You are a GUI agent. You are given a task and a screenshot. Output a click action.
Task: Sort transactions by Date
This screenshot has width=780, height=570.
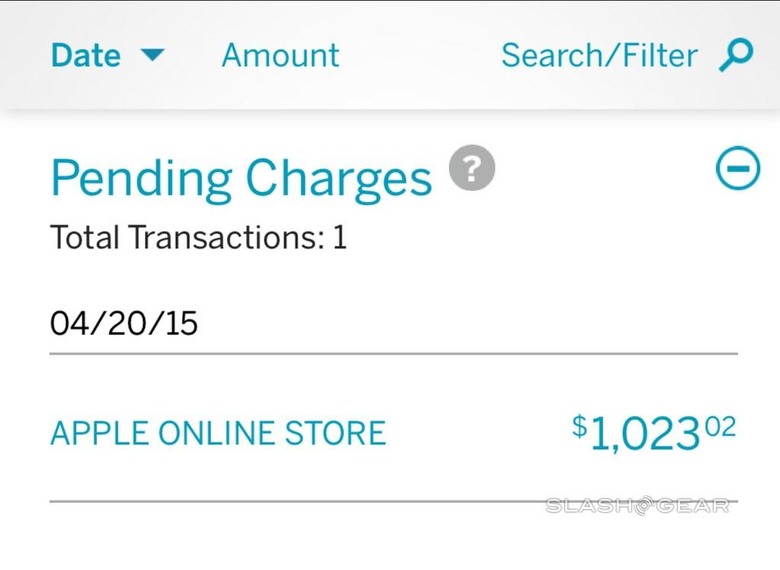click(x=86, y=55)
